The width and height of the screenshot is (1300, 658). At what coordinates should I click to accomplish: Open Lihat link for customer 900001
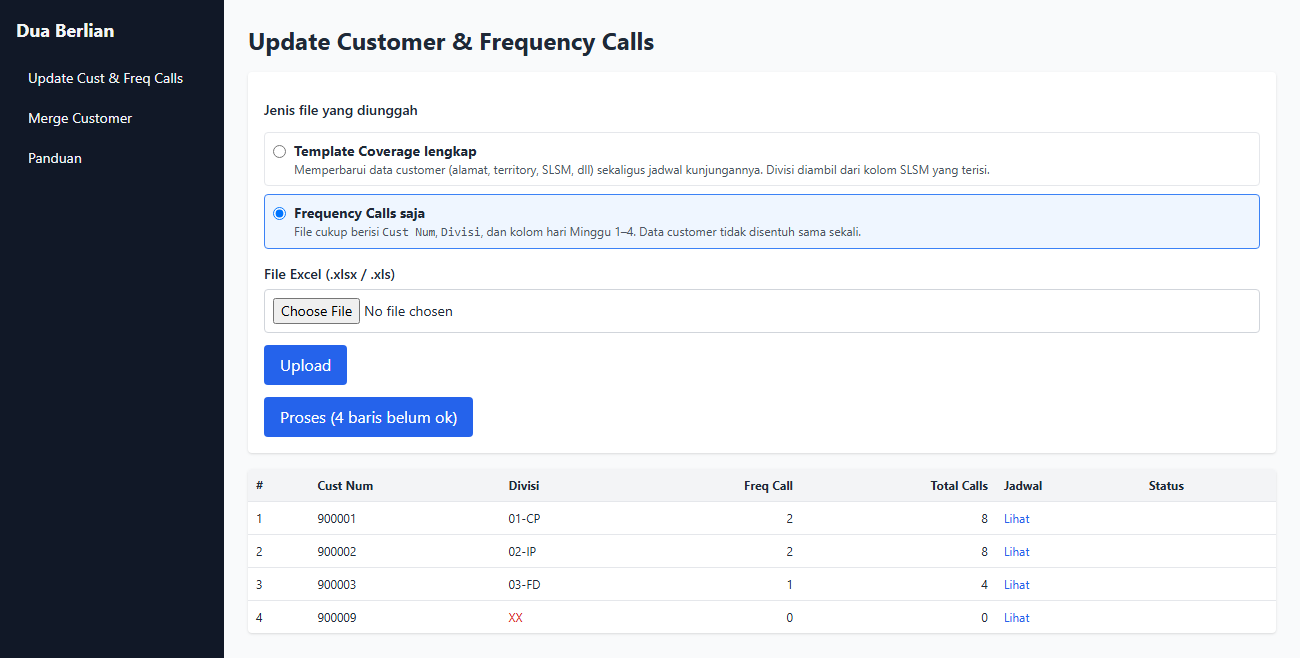coord(1017,519)
